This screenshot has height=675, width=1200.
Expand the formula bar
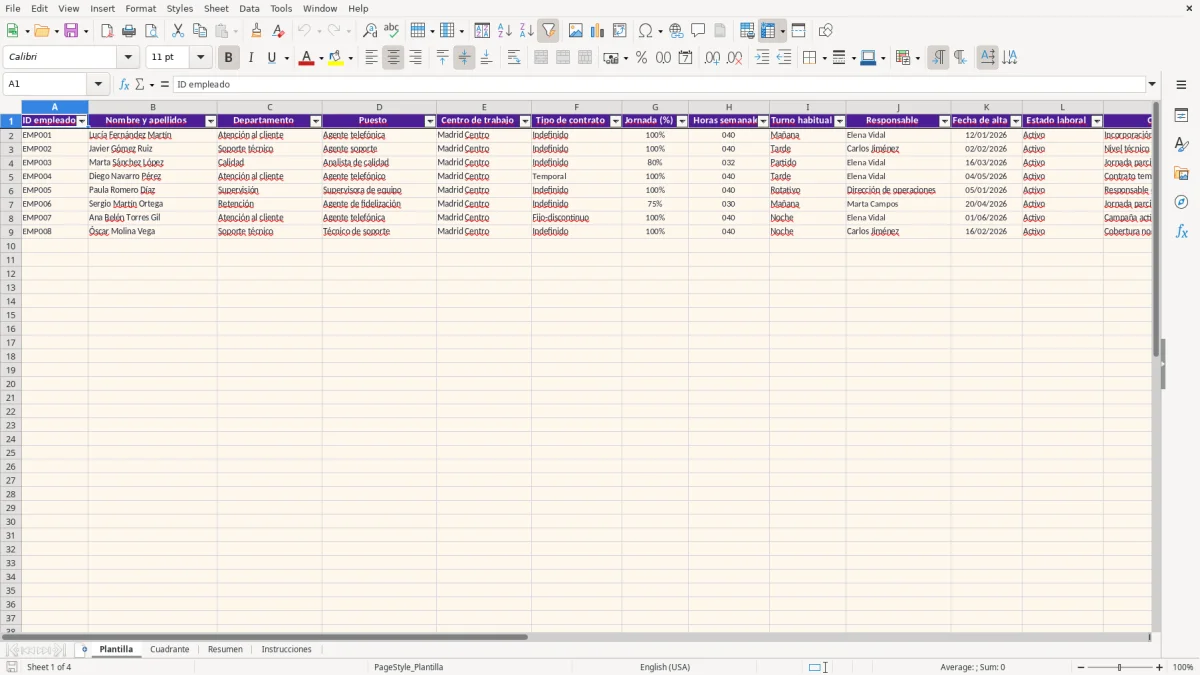click(1152, 84)
